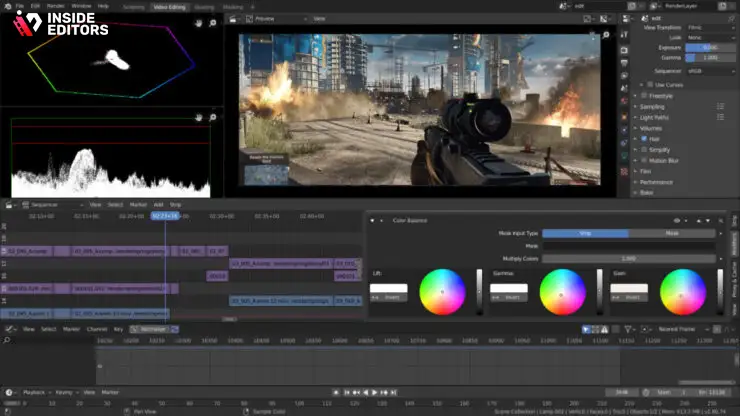This screenshot has width=740, height=416.
Task: Uncheck the Hair checkbox
Action: [644, 139]
